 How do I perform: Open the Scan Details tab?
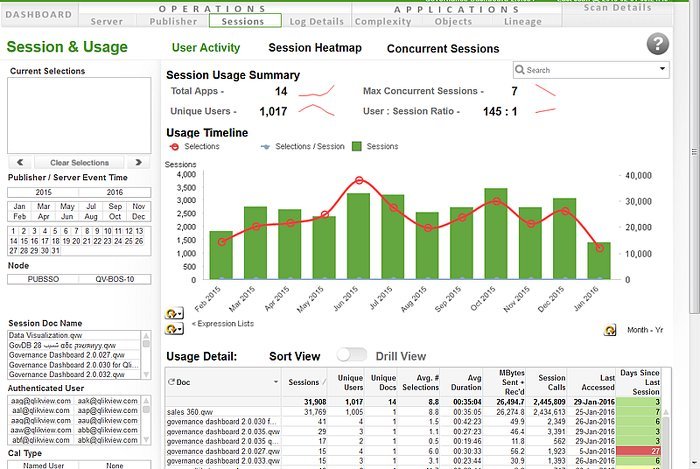click(617, 8)
